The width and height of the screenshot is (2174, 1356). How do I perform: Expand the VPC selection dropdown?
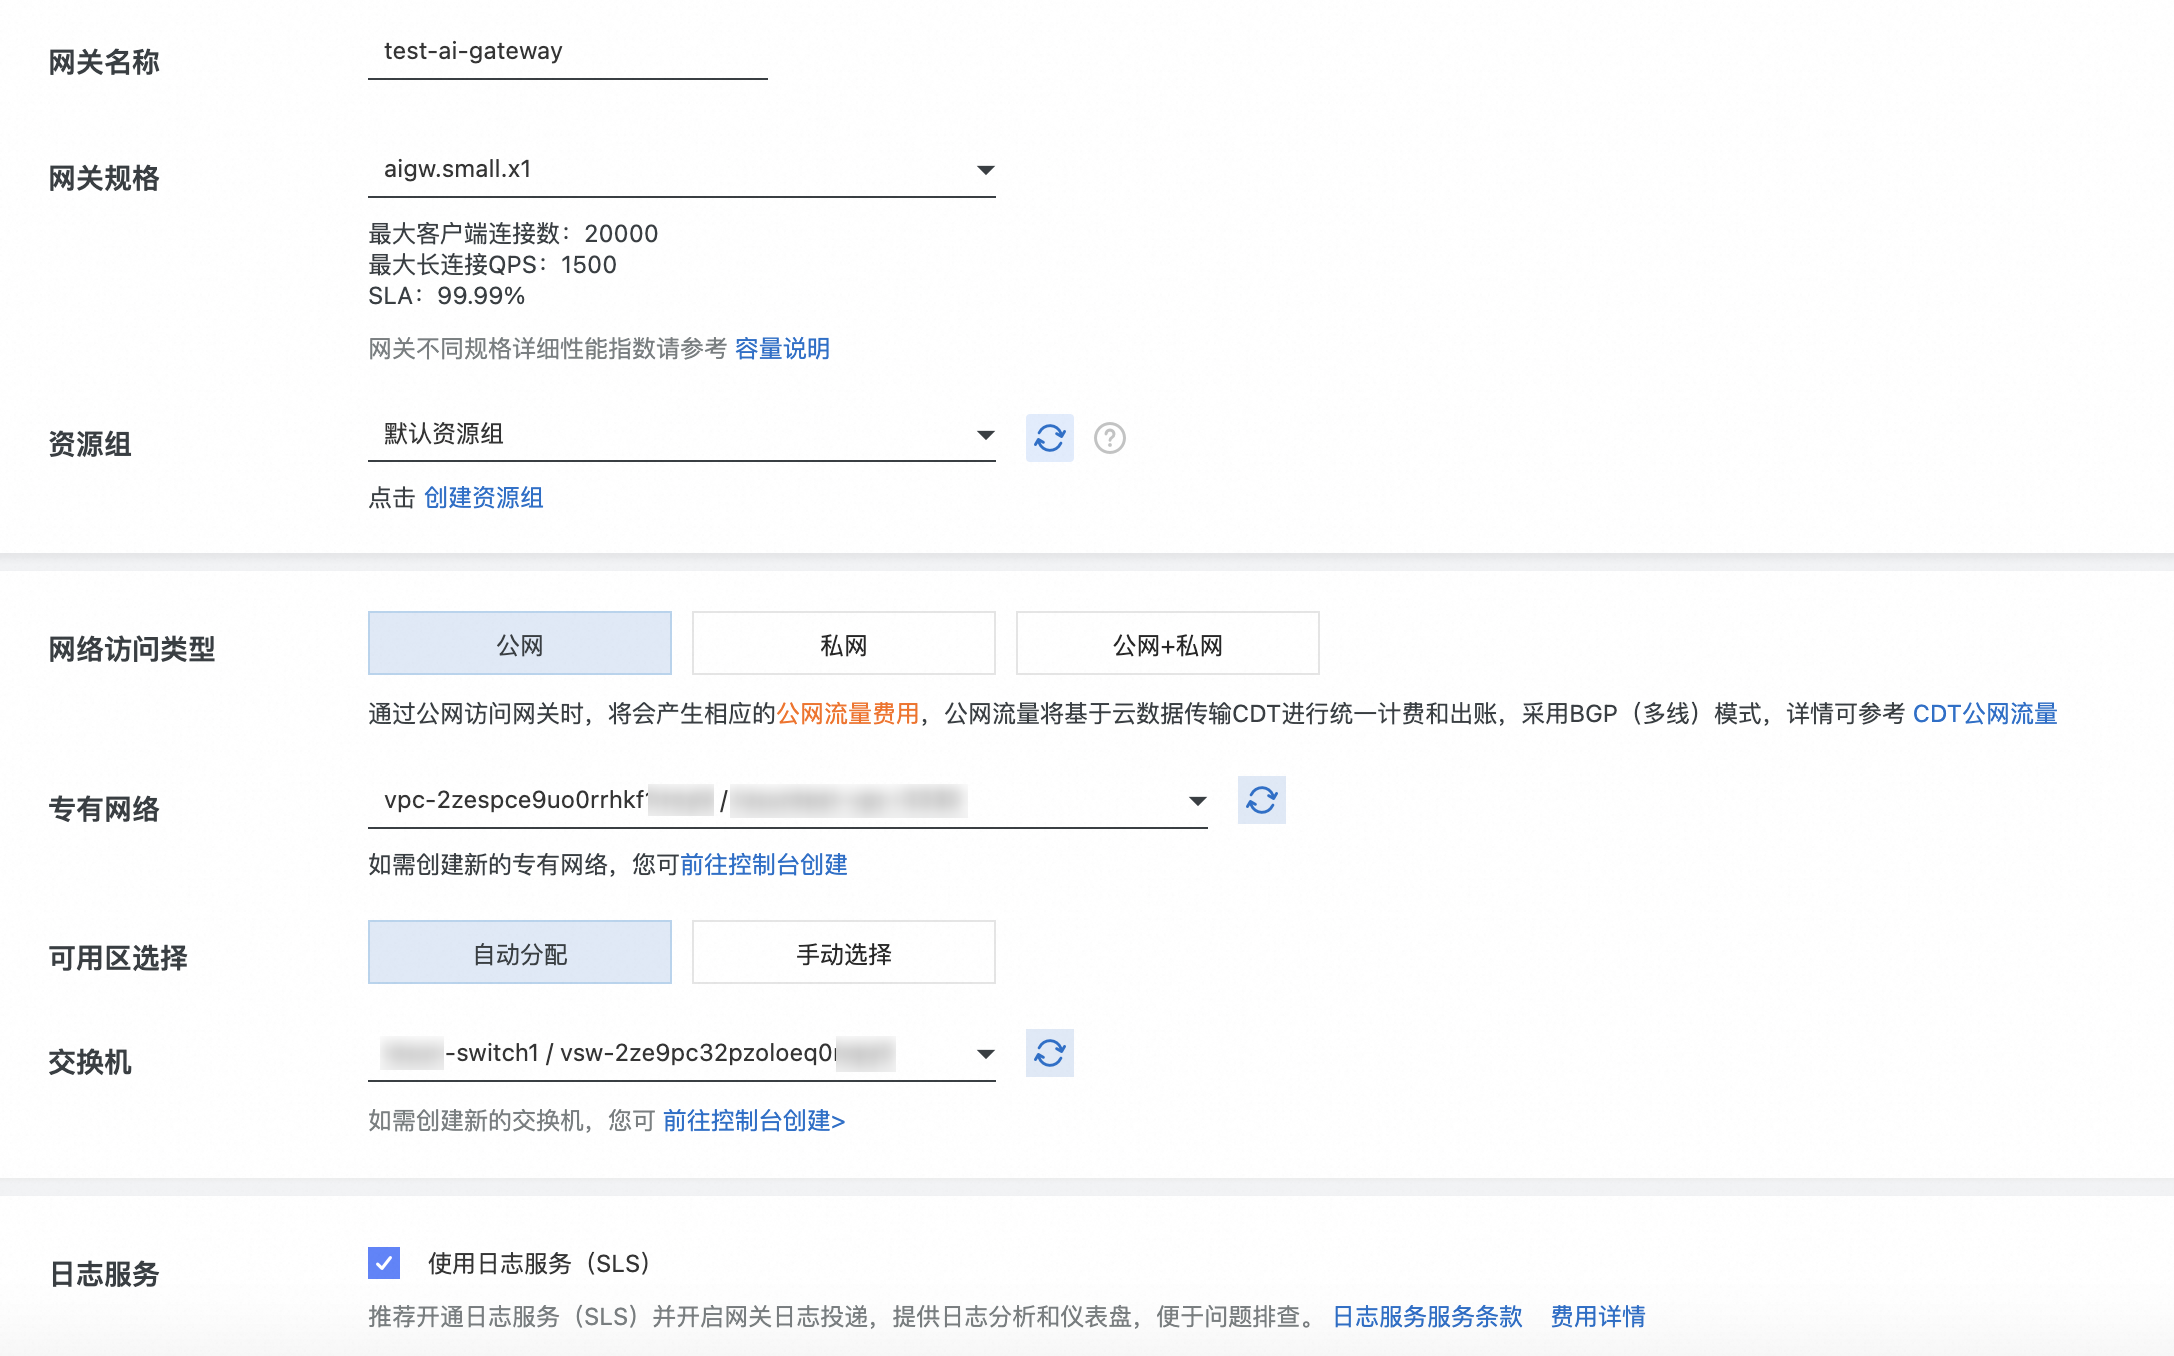[788, 800]
